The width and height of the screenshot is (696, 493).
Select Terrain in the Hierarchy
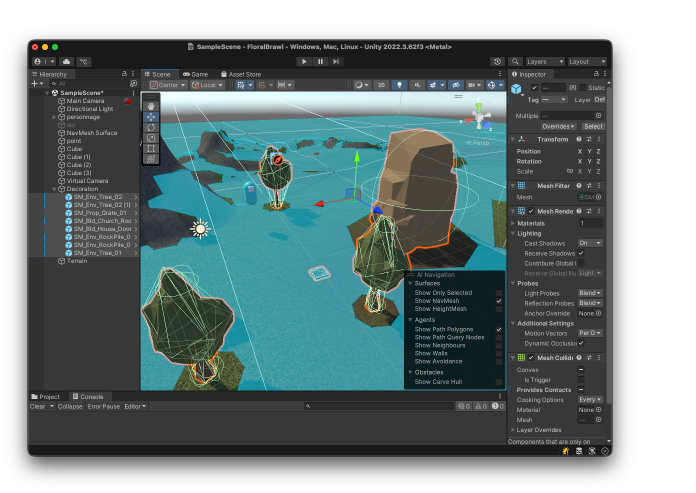(77, 261)
